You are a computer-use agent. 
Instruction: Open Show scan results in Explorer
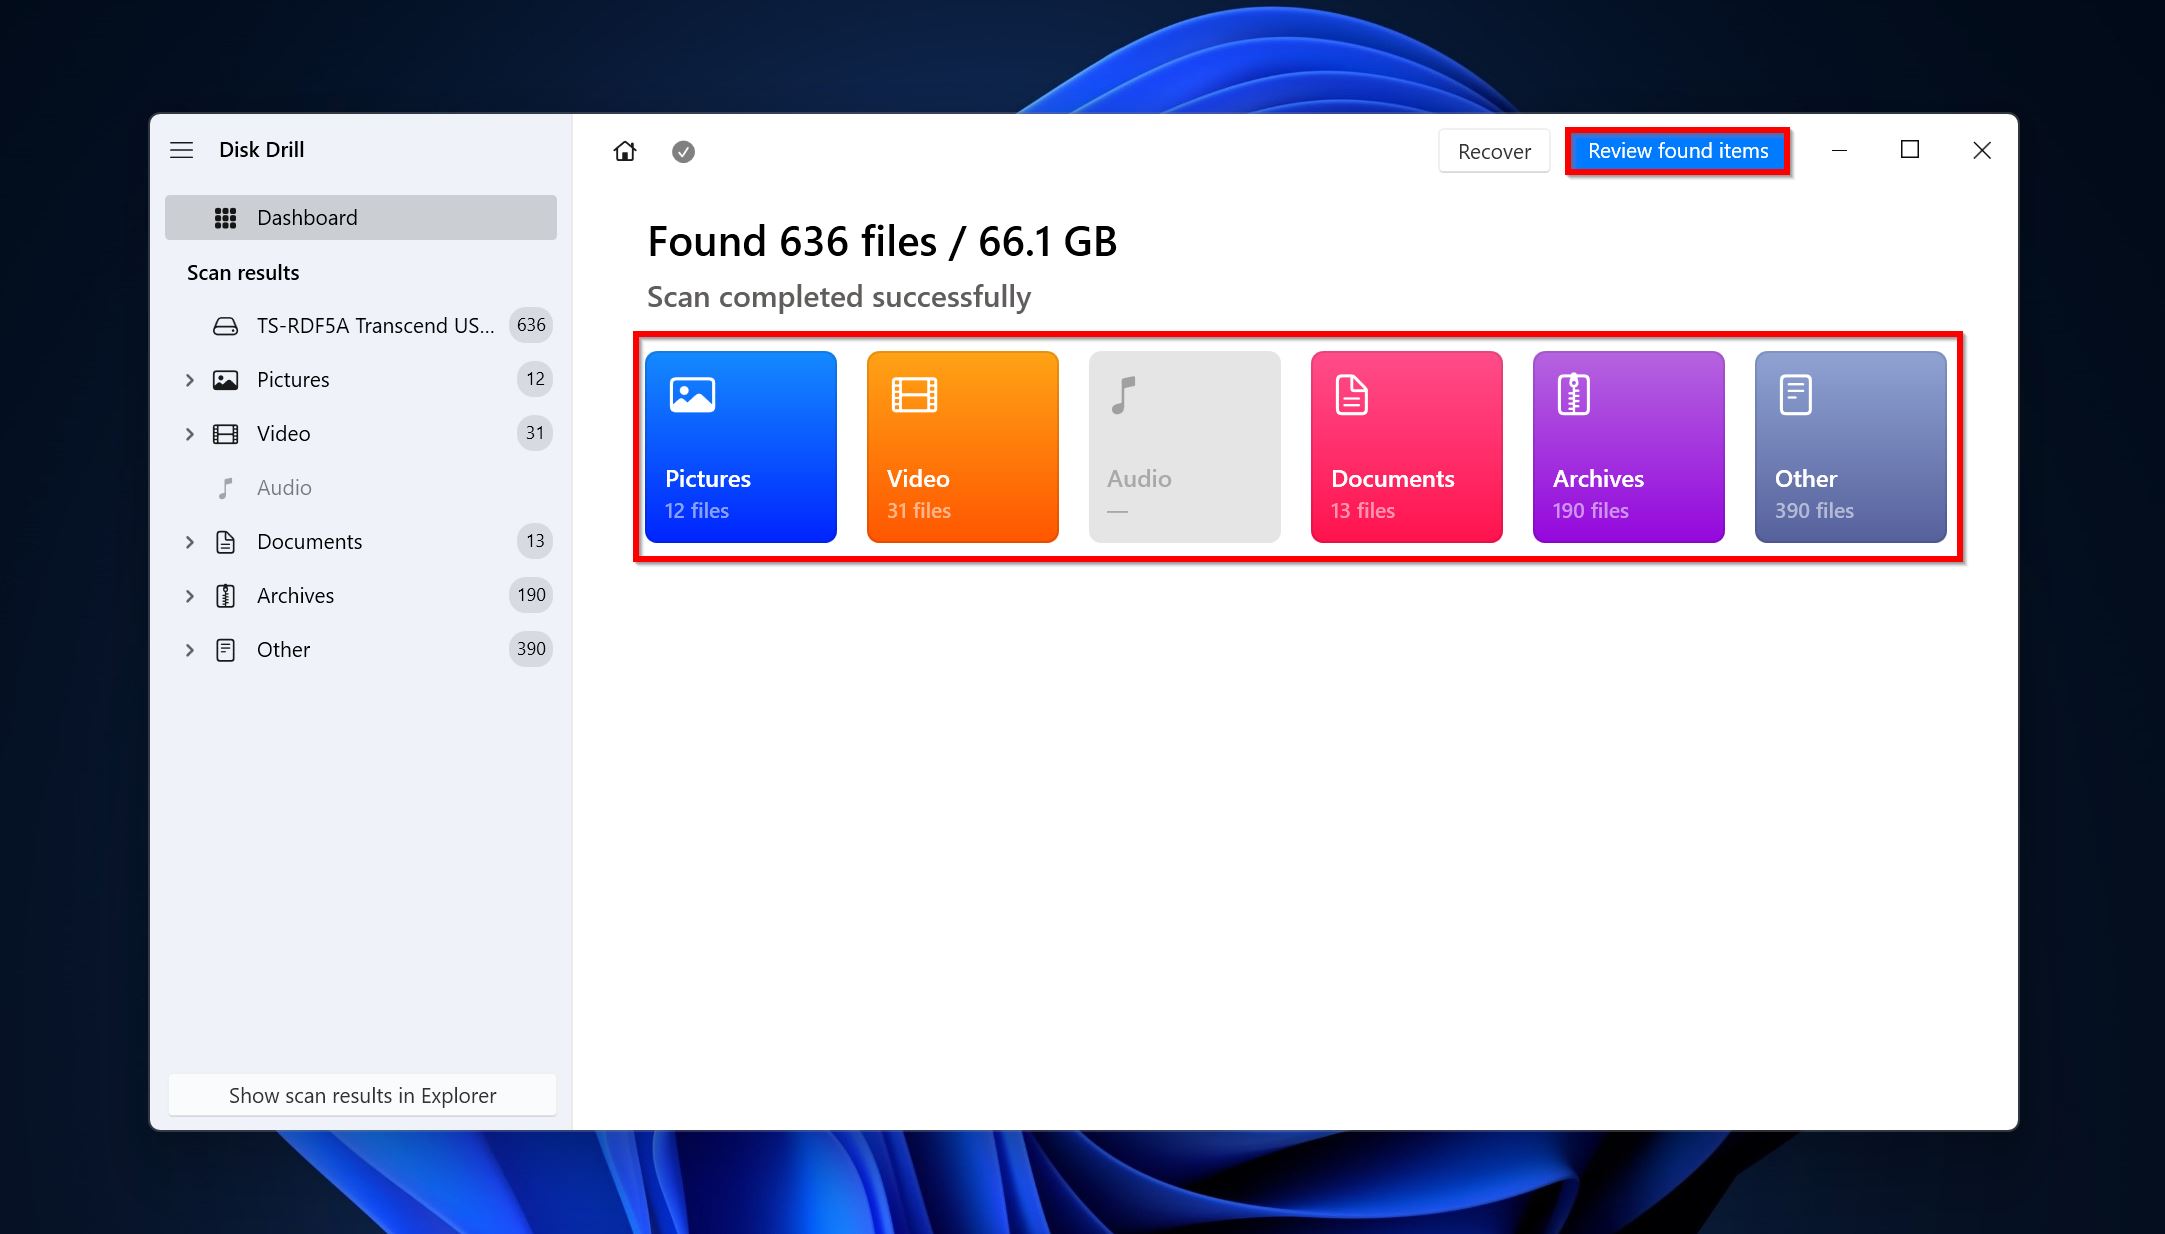pyautogui.click(x=363, y=1096)
